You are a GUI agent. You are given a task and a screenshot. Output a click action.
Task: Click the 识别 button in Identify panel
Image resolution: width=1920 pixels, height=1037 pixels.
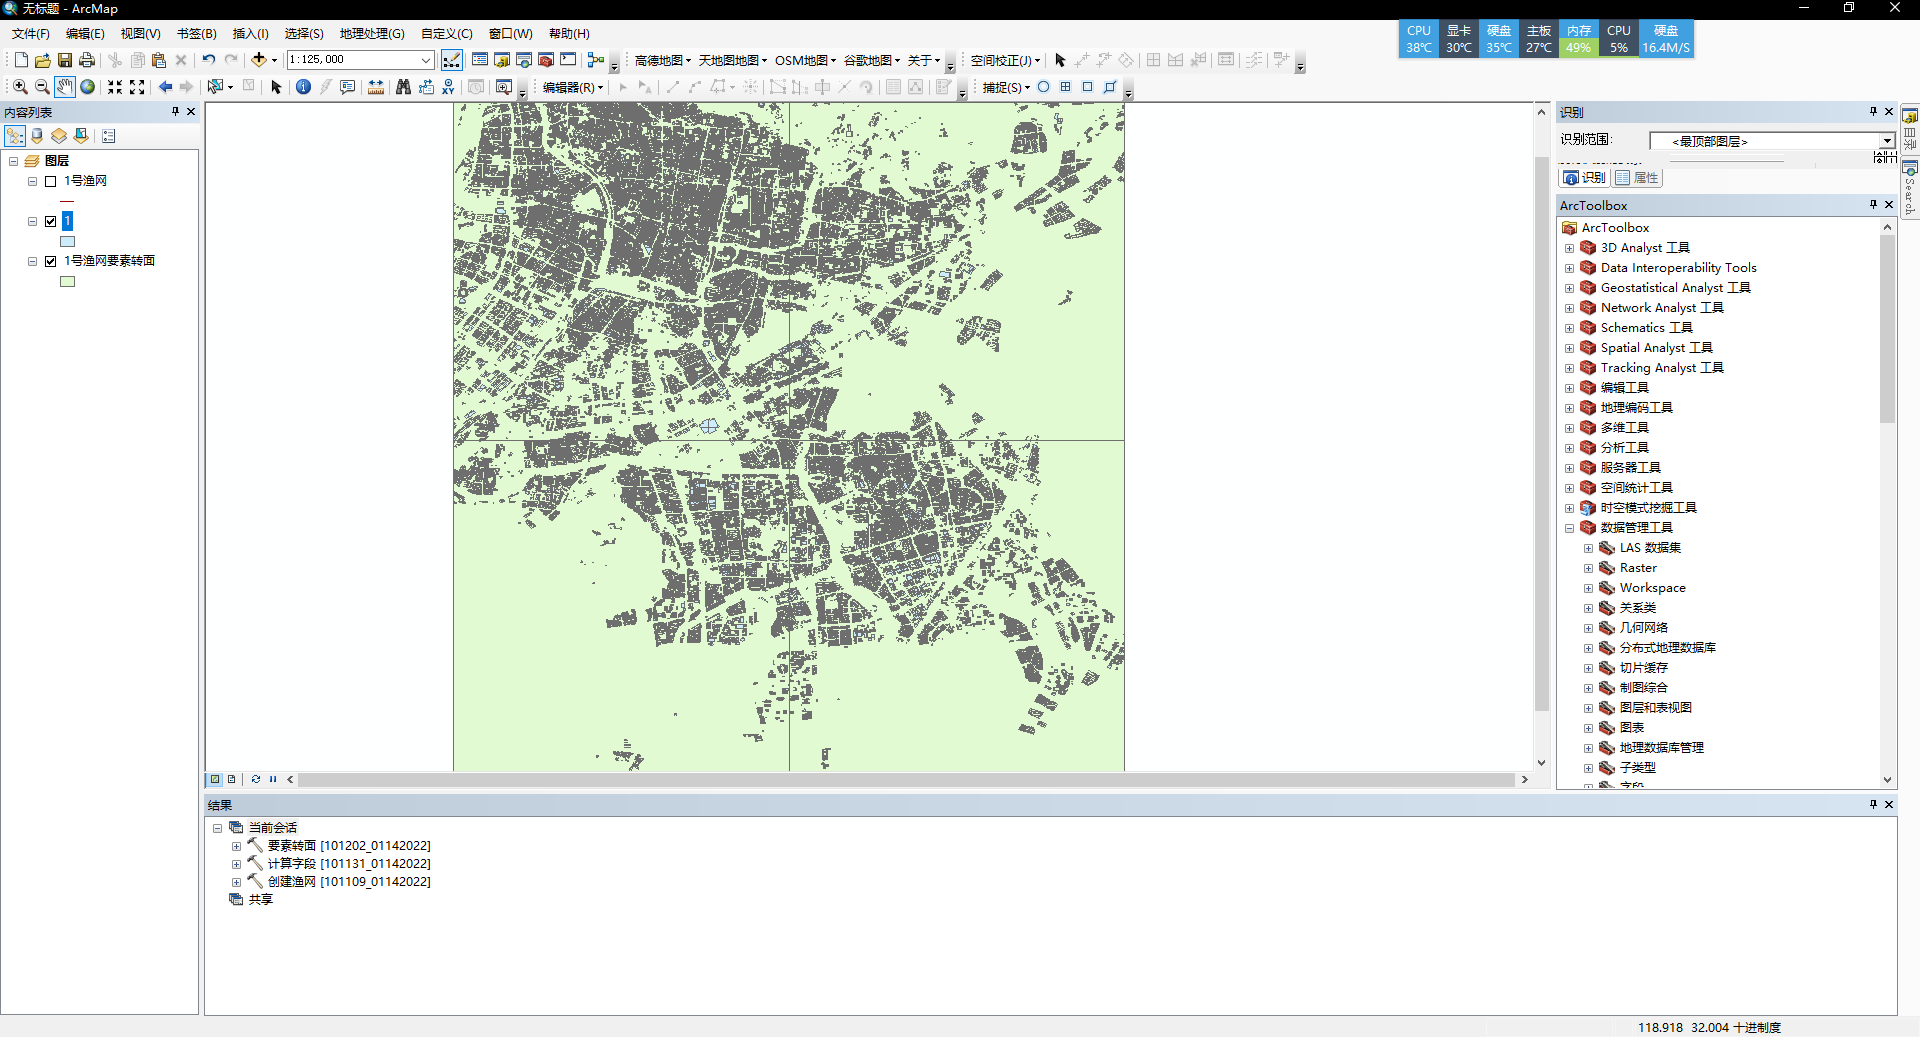point(1584,178)
